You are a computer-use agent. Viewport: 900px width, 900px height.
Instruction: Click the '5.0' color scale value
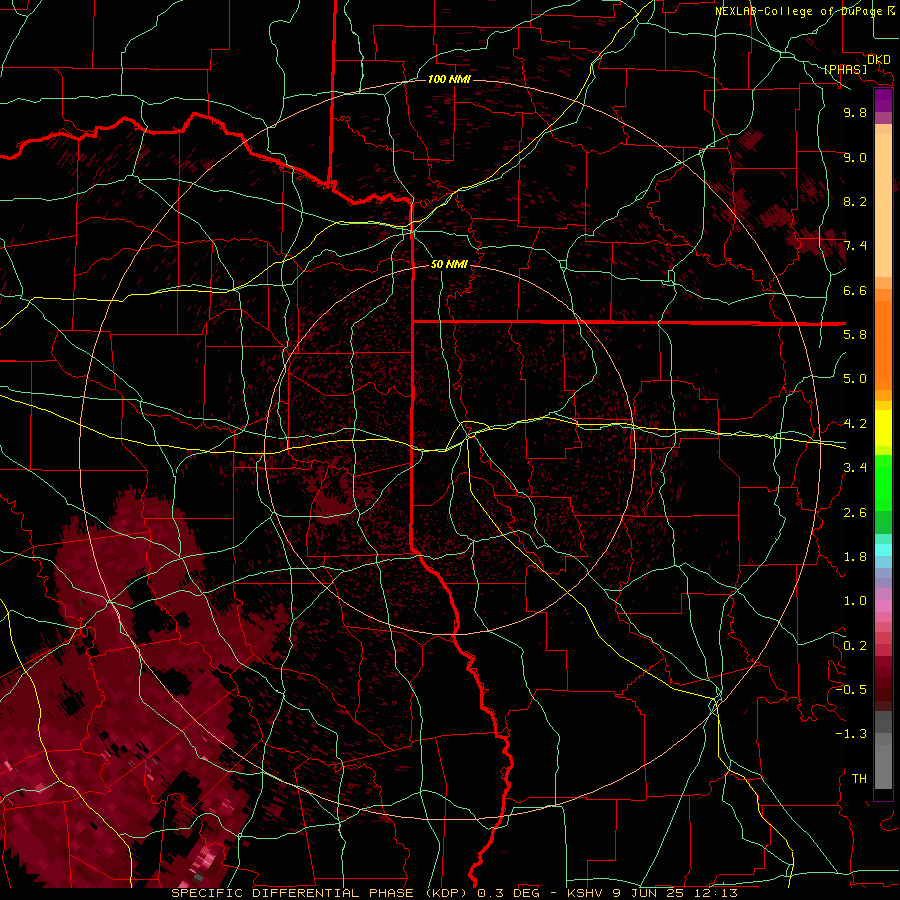click(x=855, y=379)
